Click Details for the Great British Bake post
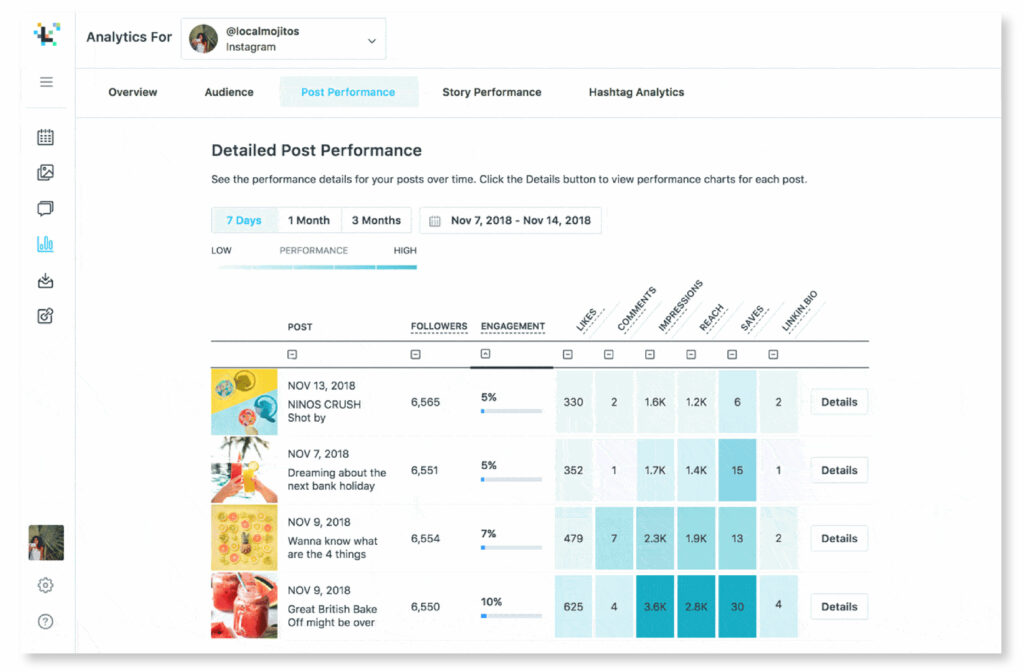 (839, 607)
